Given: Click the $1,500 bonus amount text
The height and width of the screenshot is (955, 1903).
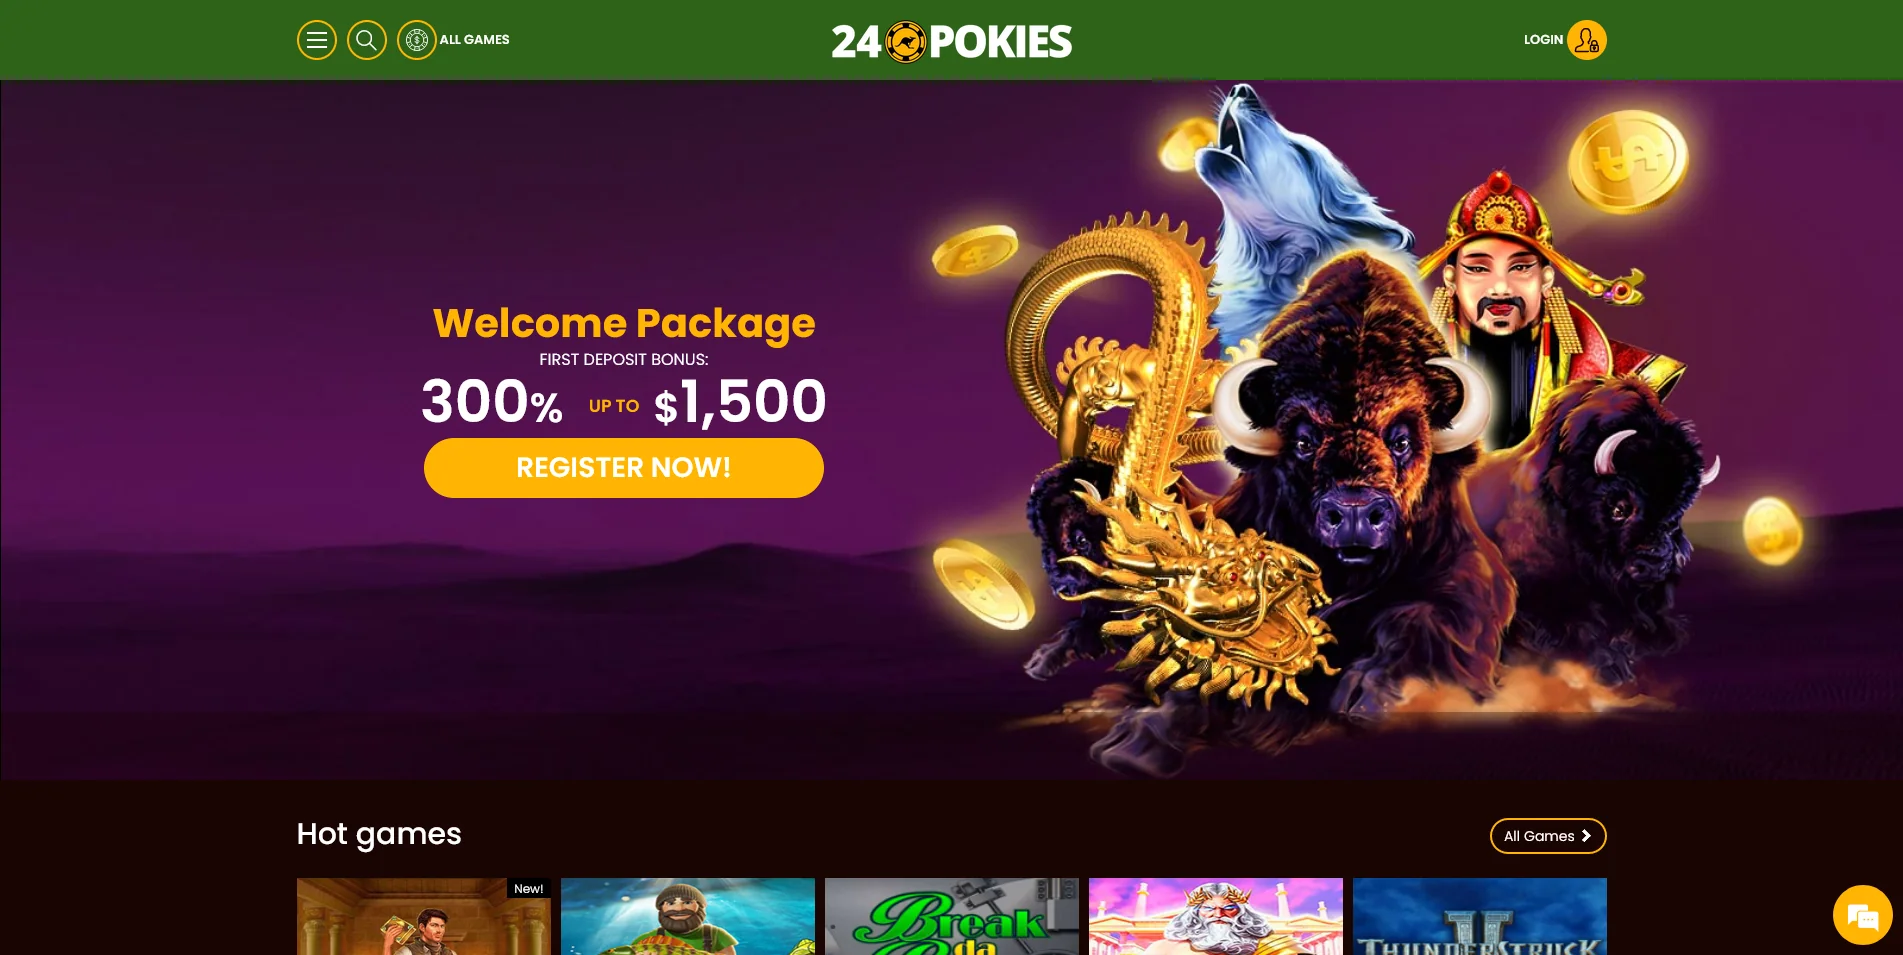Looking at the screenshot, I should (x=740, y=402).
